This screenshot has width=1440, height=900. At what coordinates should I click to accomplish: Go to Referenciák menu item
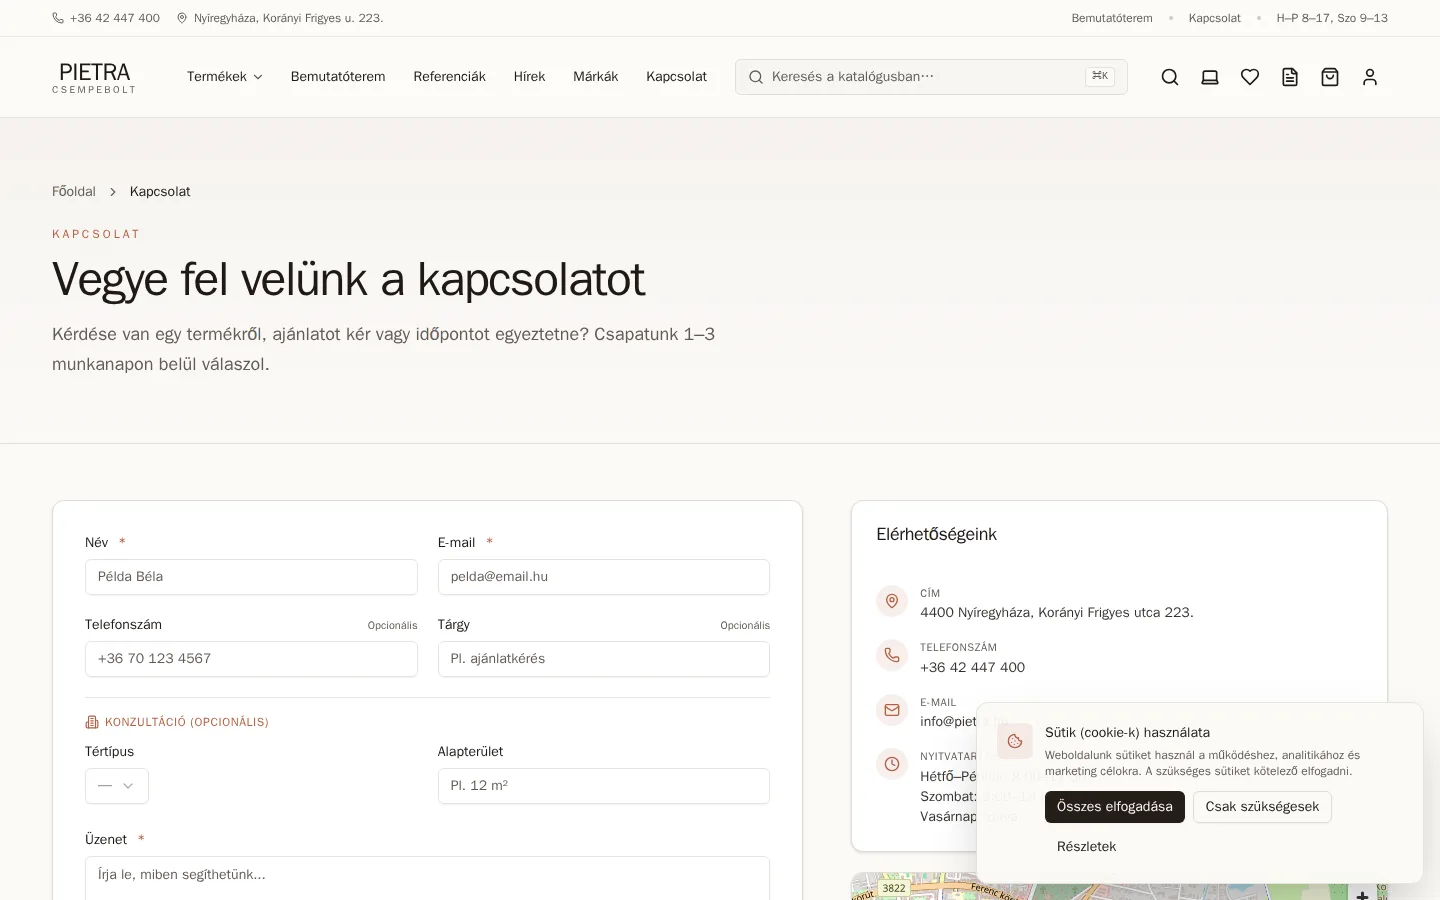coord(449,77)
